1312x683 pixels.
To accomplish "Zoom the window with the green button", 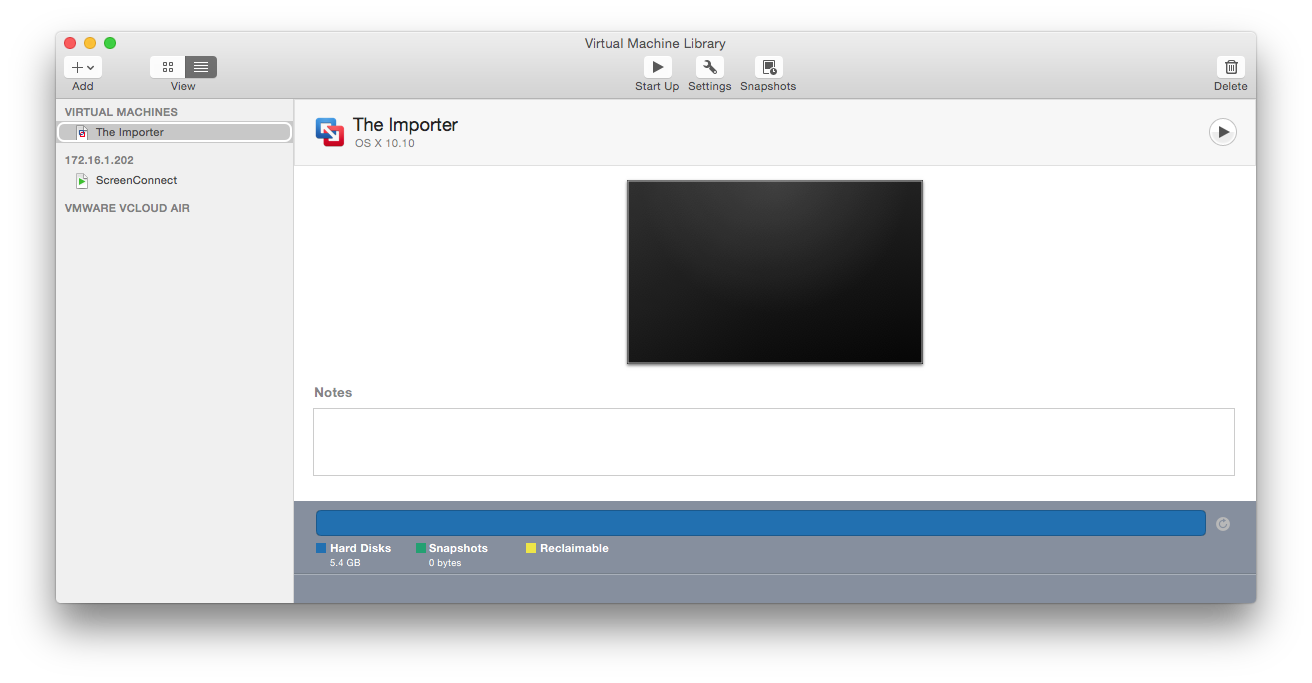I will 110,43.
